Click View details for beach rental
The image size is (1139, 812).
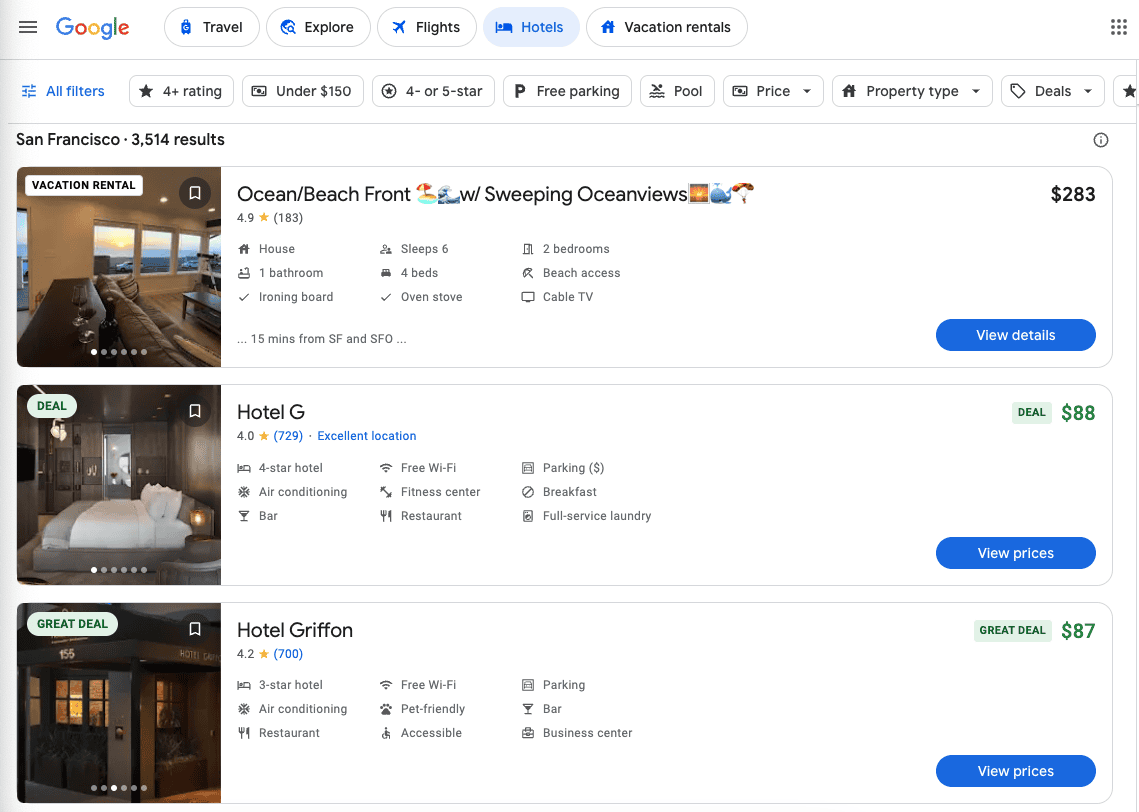[x=1015, y=335]
